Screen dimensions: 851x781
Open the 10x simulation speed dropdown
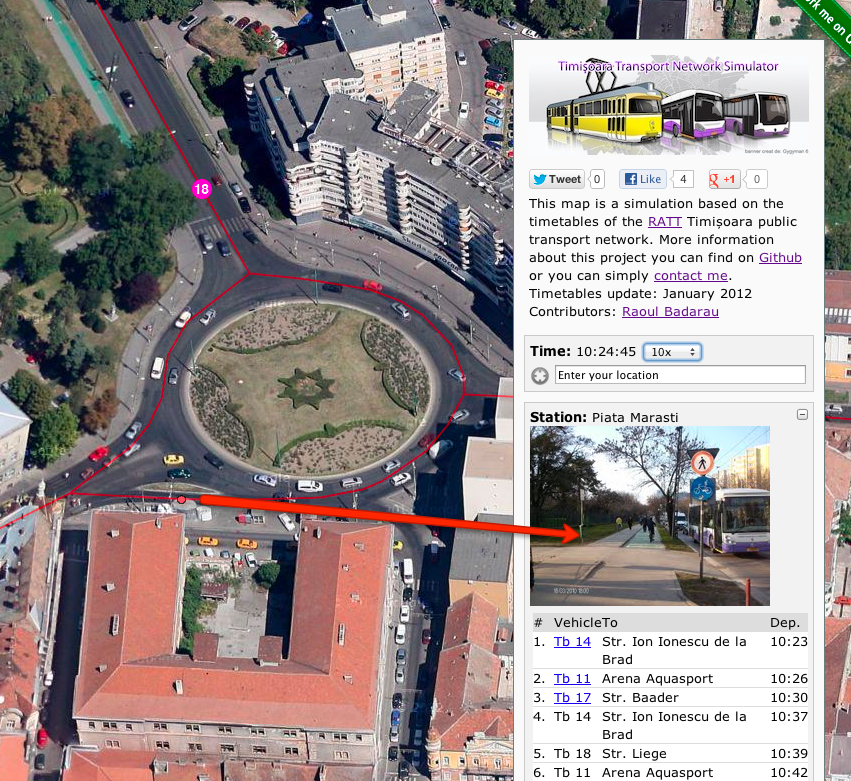[x=672, y=352]
